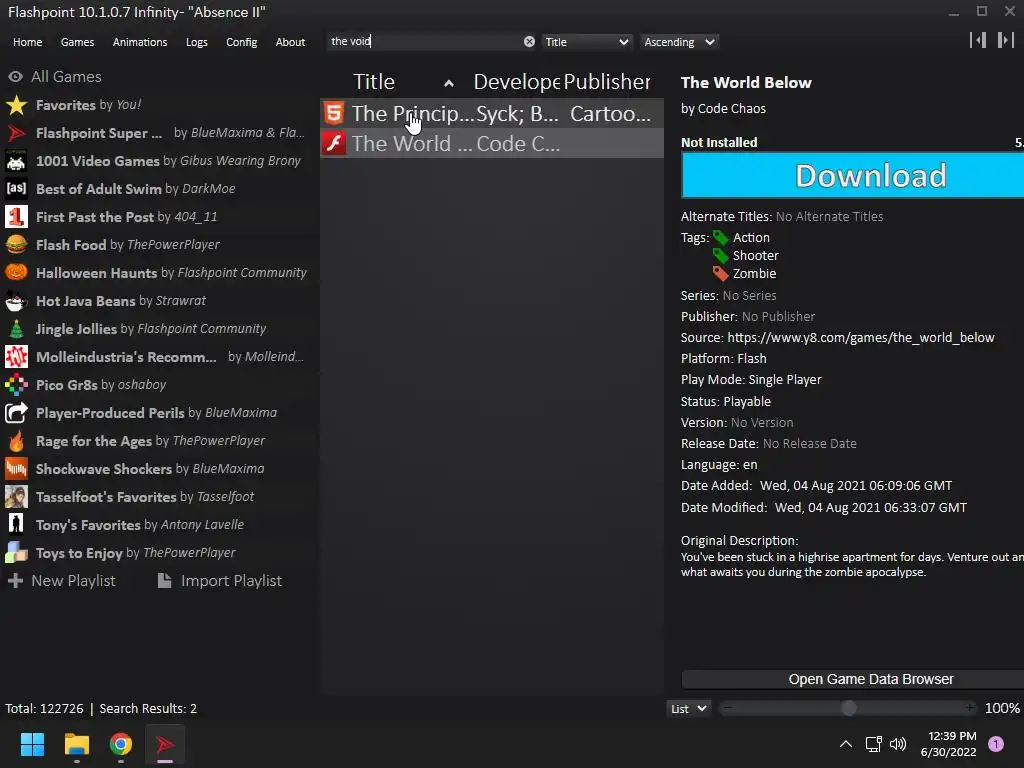Select the Hot Java Beans playlist
The width and height of the screenshot is (1024, 768).
click(x=160, y=301)
